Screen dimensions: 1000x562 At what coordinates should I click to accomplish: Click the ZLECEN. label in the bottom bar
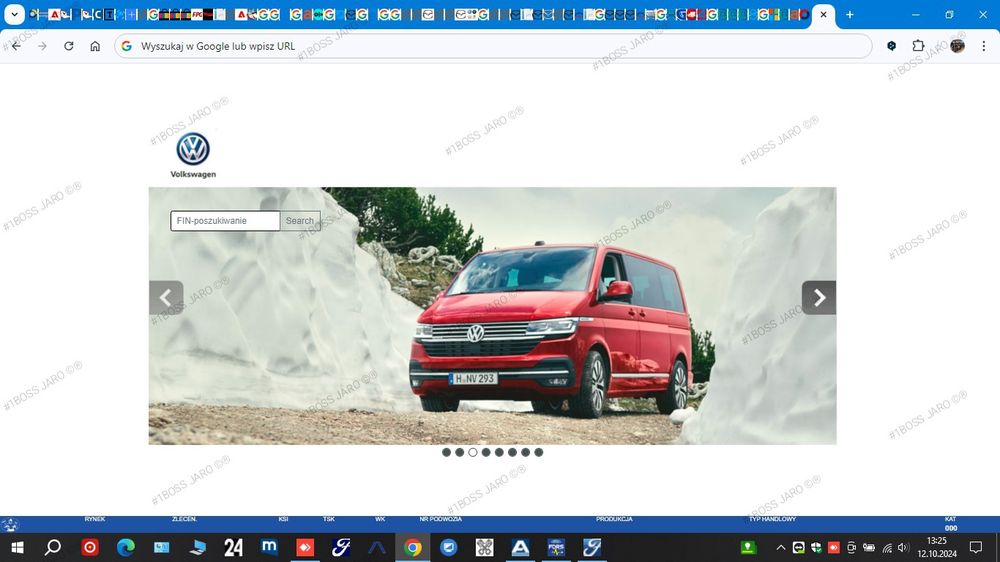184,519
